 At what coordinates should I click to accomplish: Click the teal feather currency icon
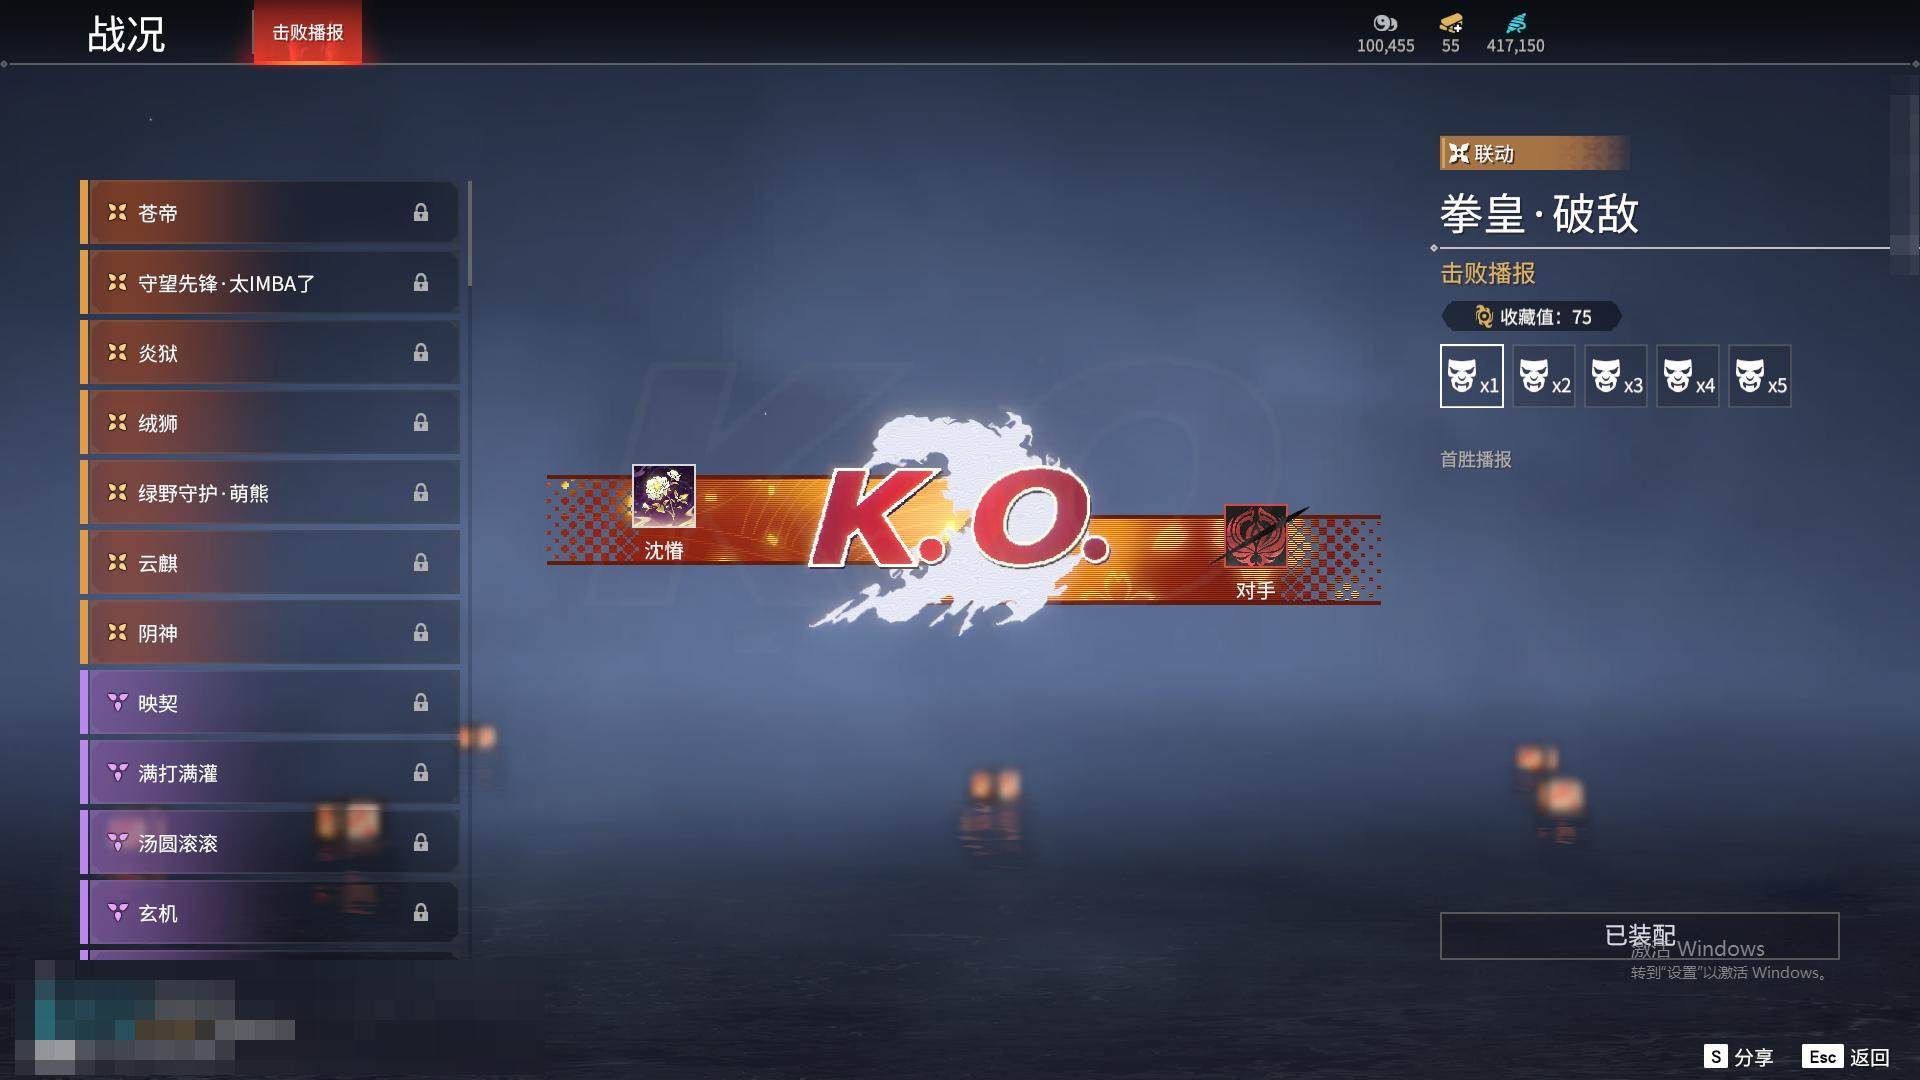click(1515, 24)
